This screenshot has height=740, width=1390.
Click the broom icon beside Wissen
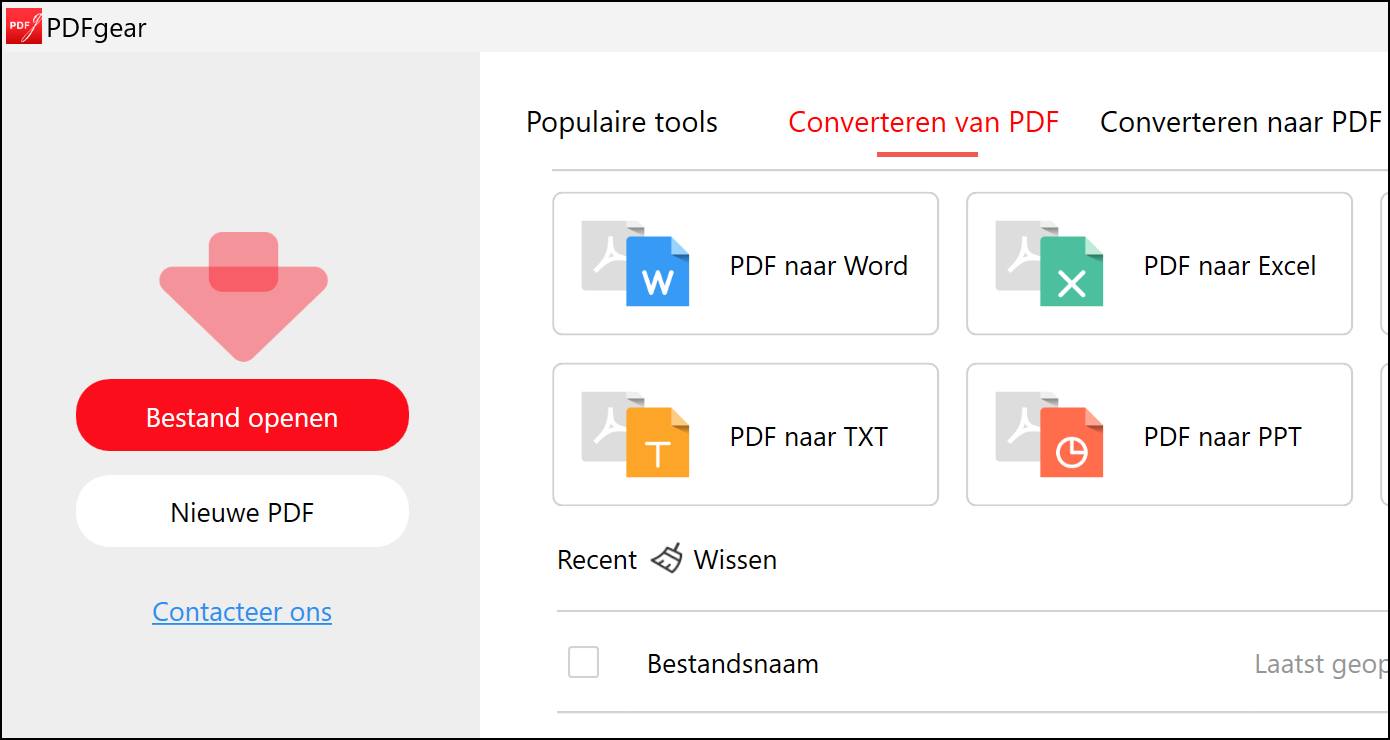coord(667,559)
